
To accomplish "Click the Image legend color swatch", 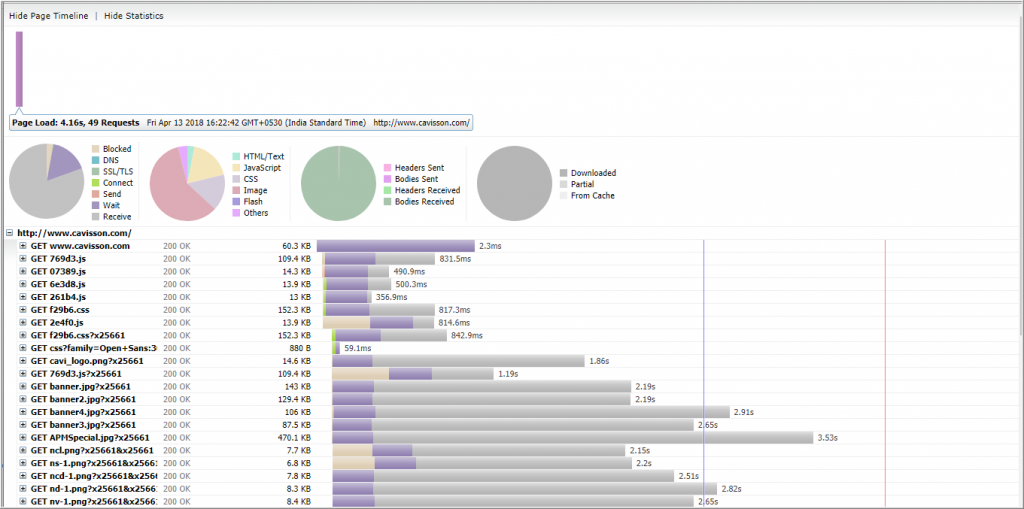I will (x=236, y=190).
